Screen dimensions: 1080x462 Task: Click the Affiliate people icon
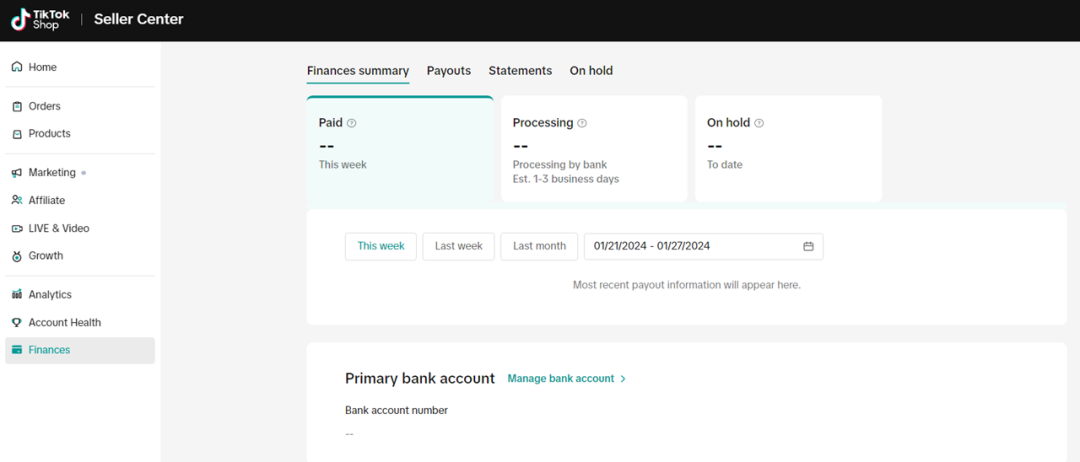pyautogui.click(x=17, y=200)
